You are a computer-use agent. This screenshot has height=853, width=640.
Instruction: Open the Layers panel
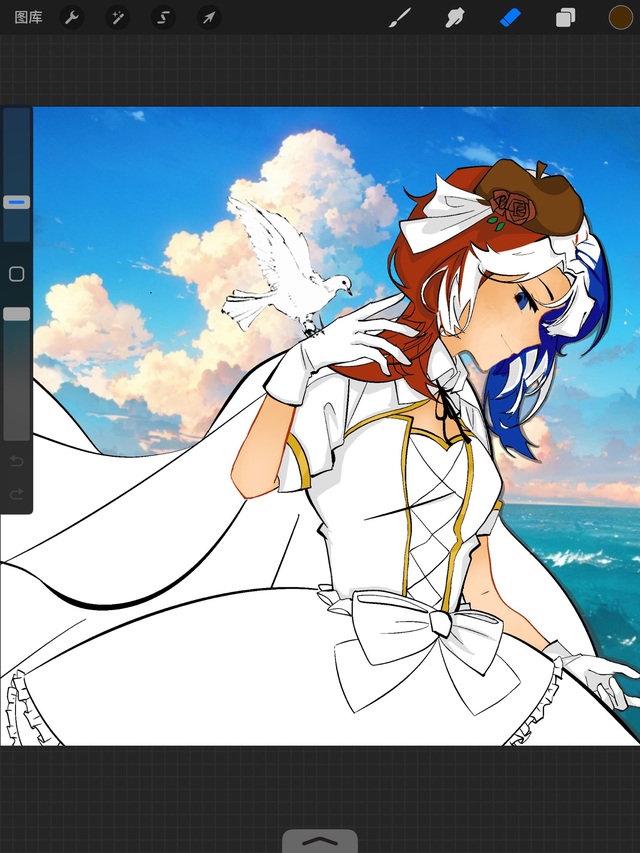pyautogui.click(x=565, y=18)
